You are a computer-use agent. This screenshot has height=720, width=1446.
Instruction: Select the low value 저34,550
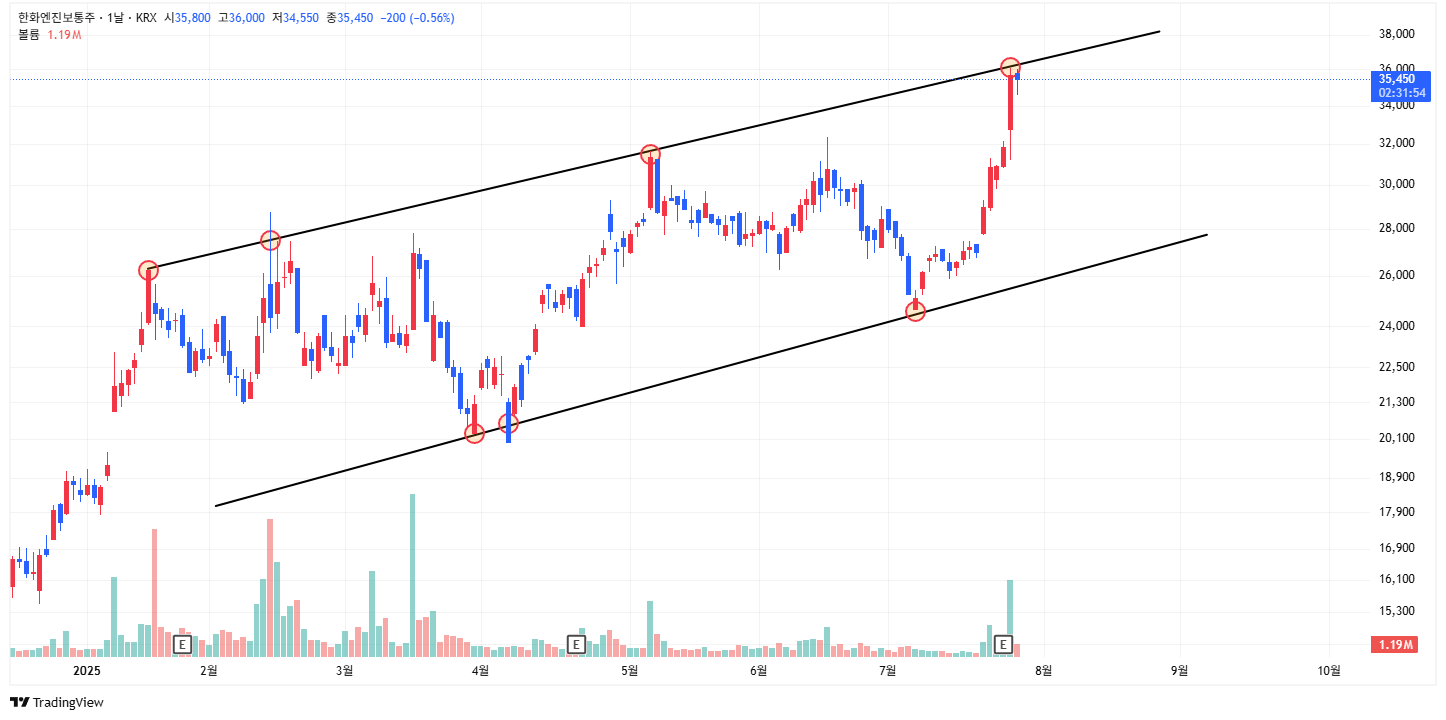pyautogui.click(x=296, y=18)
